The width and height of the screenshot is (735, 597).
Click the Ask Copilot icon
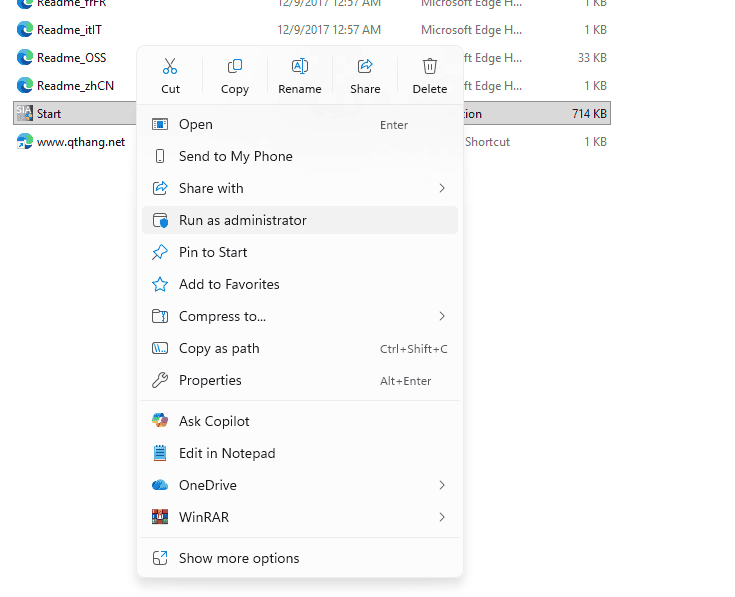coord(159,421)
